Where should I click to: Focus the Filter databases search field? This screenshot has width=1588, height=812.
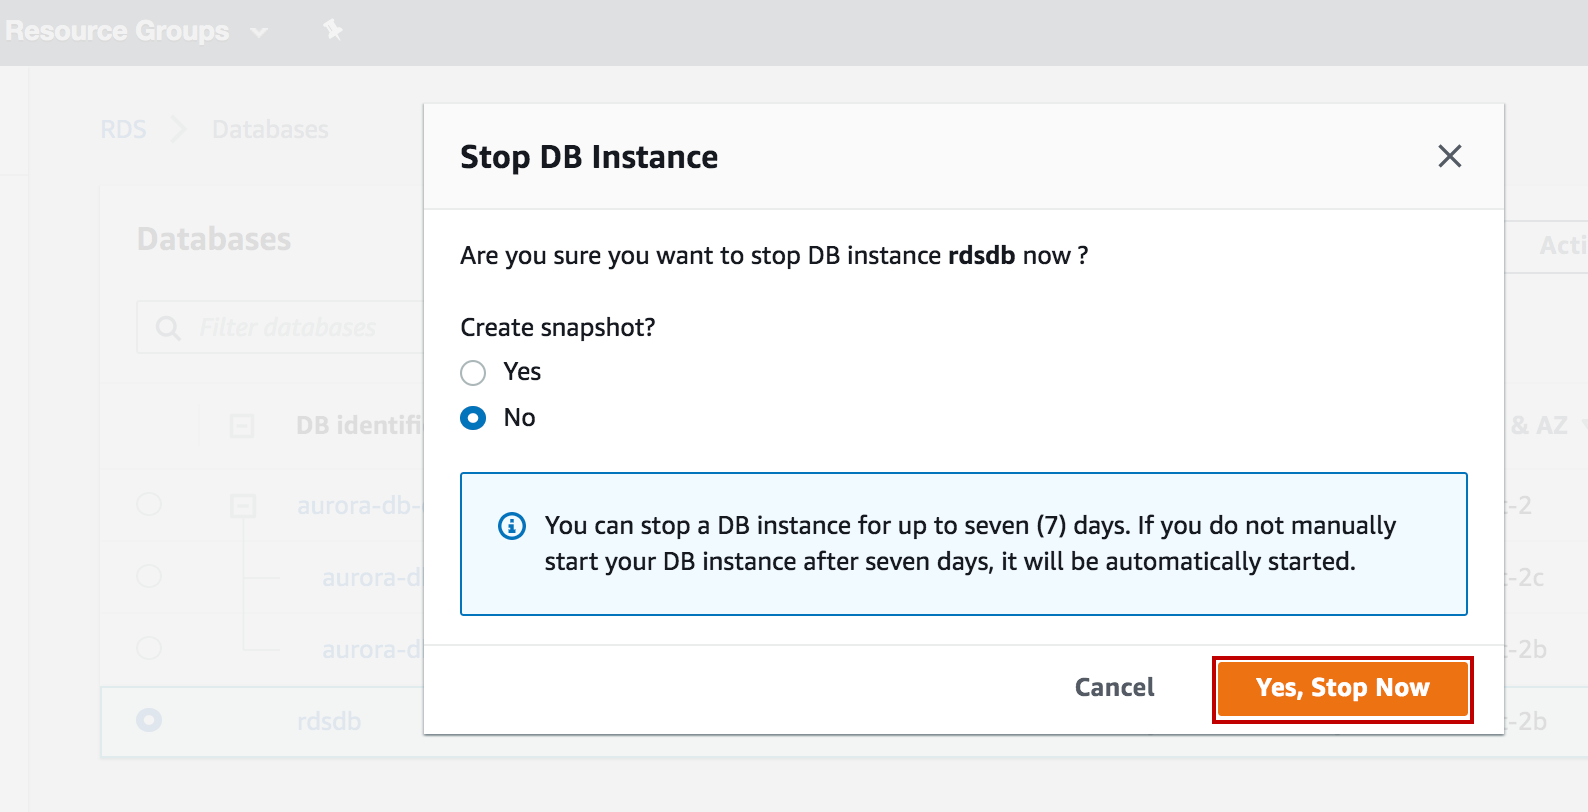point(280,327)
